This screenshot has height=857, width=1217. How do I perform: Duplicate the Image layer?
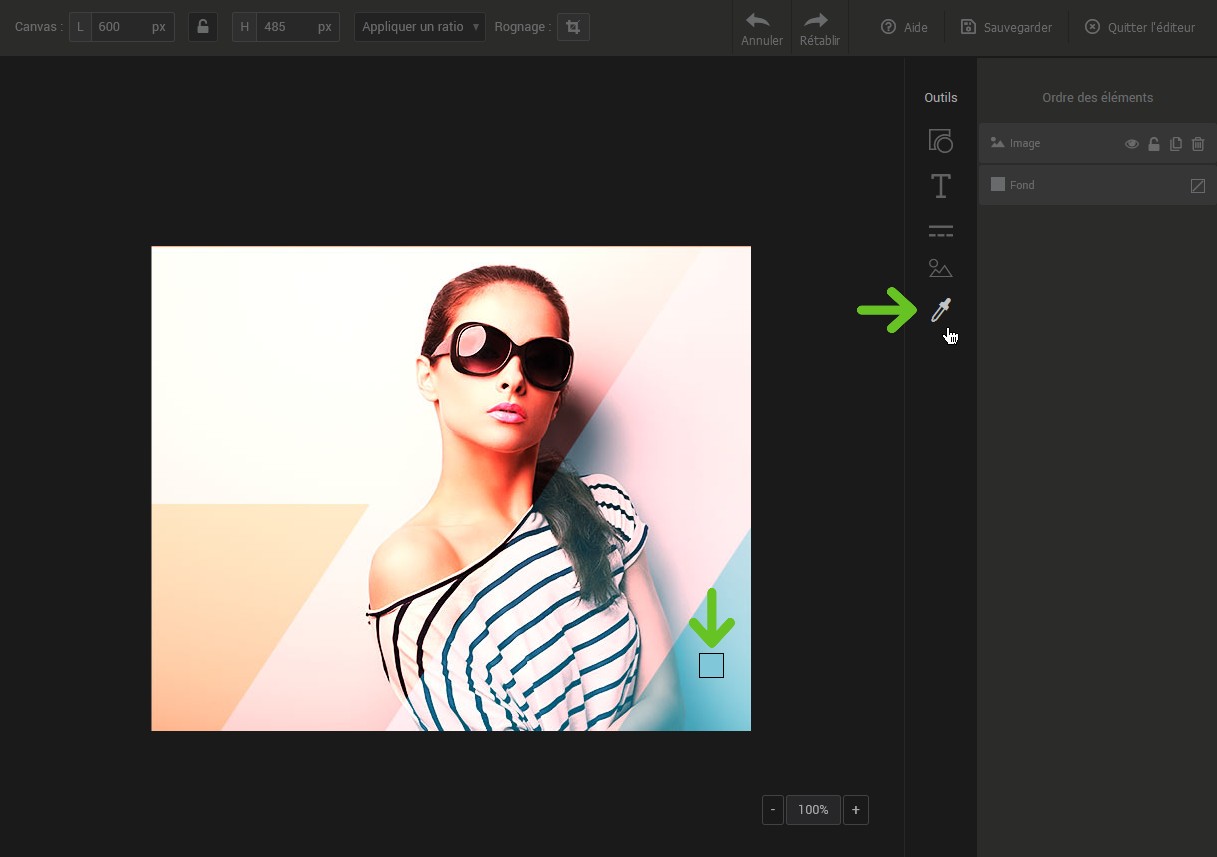tap(1176, 144)
